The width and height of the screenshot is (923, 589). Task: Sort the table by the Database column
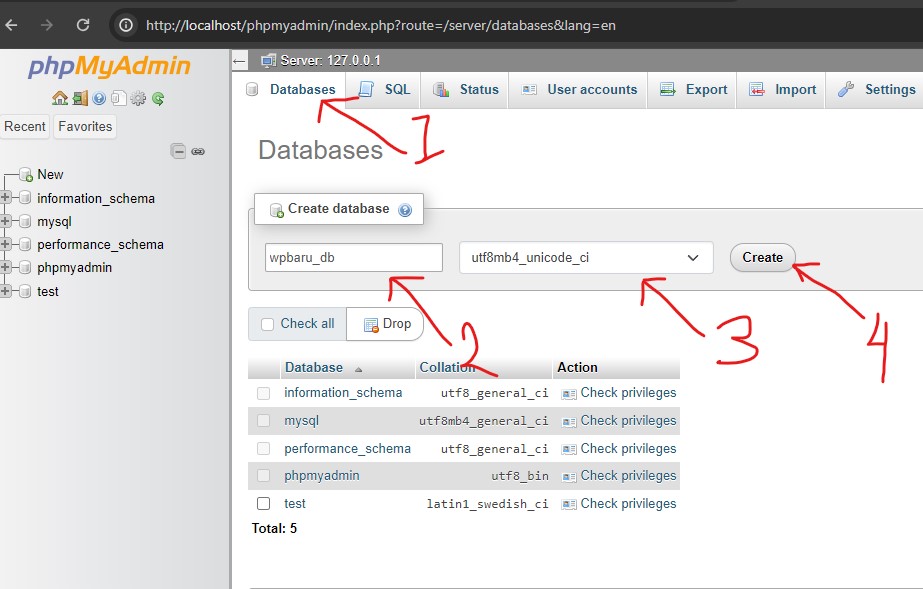[314, 368]
